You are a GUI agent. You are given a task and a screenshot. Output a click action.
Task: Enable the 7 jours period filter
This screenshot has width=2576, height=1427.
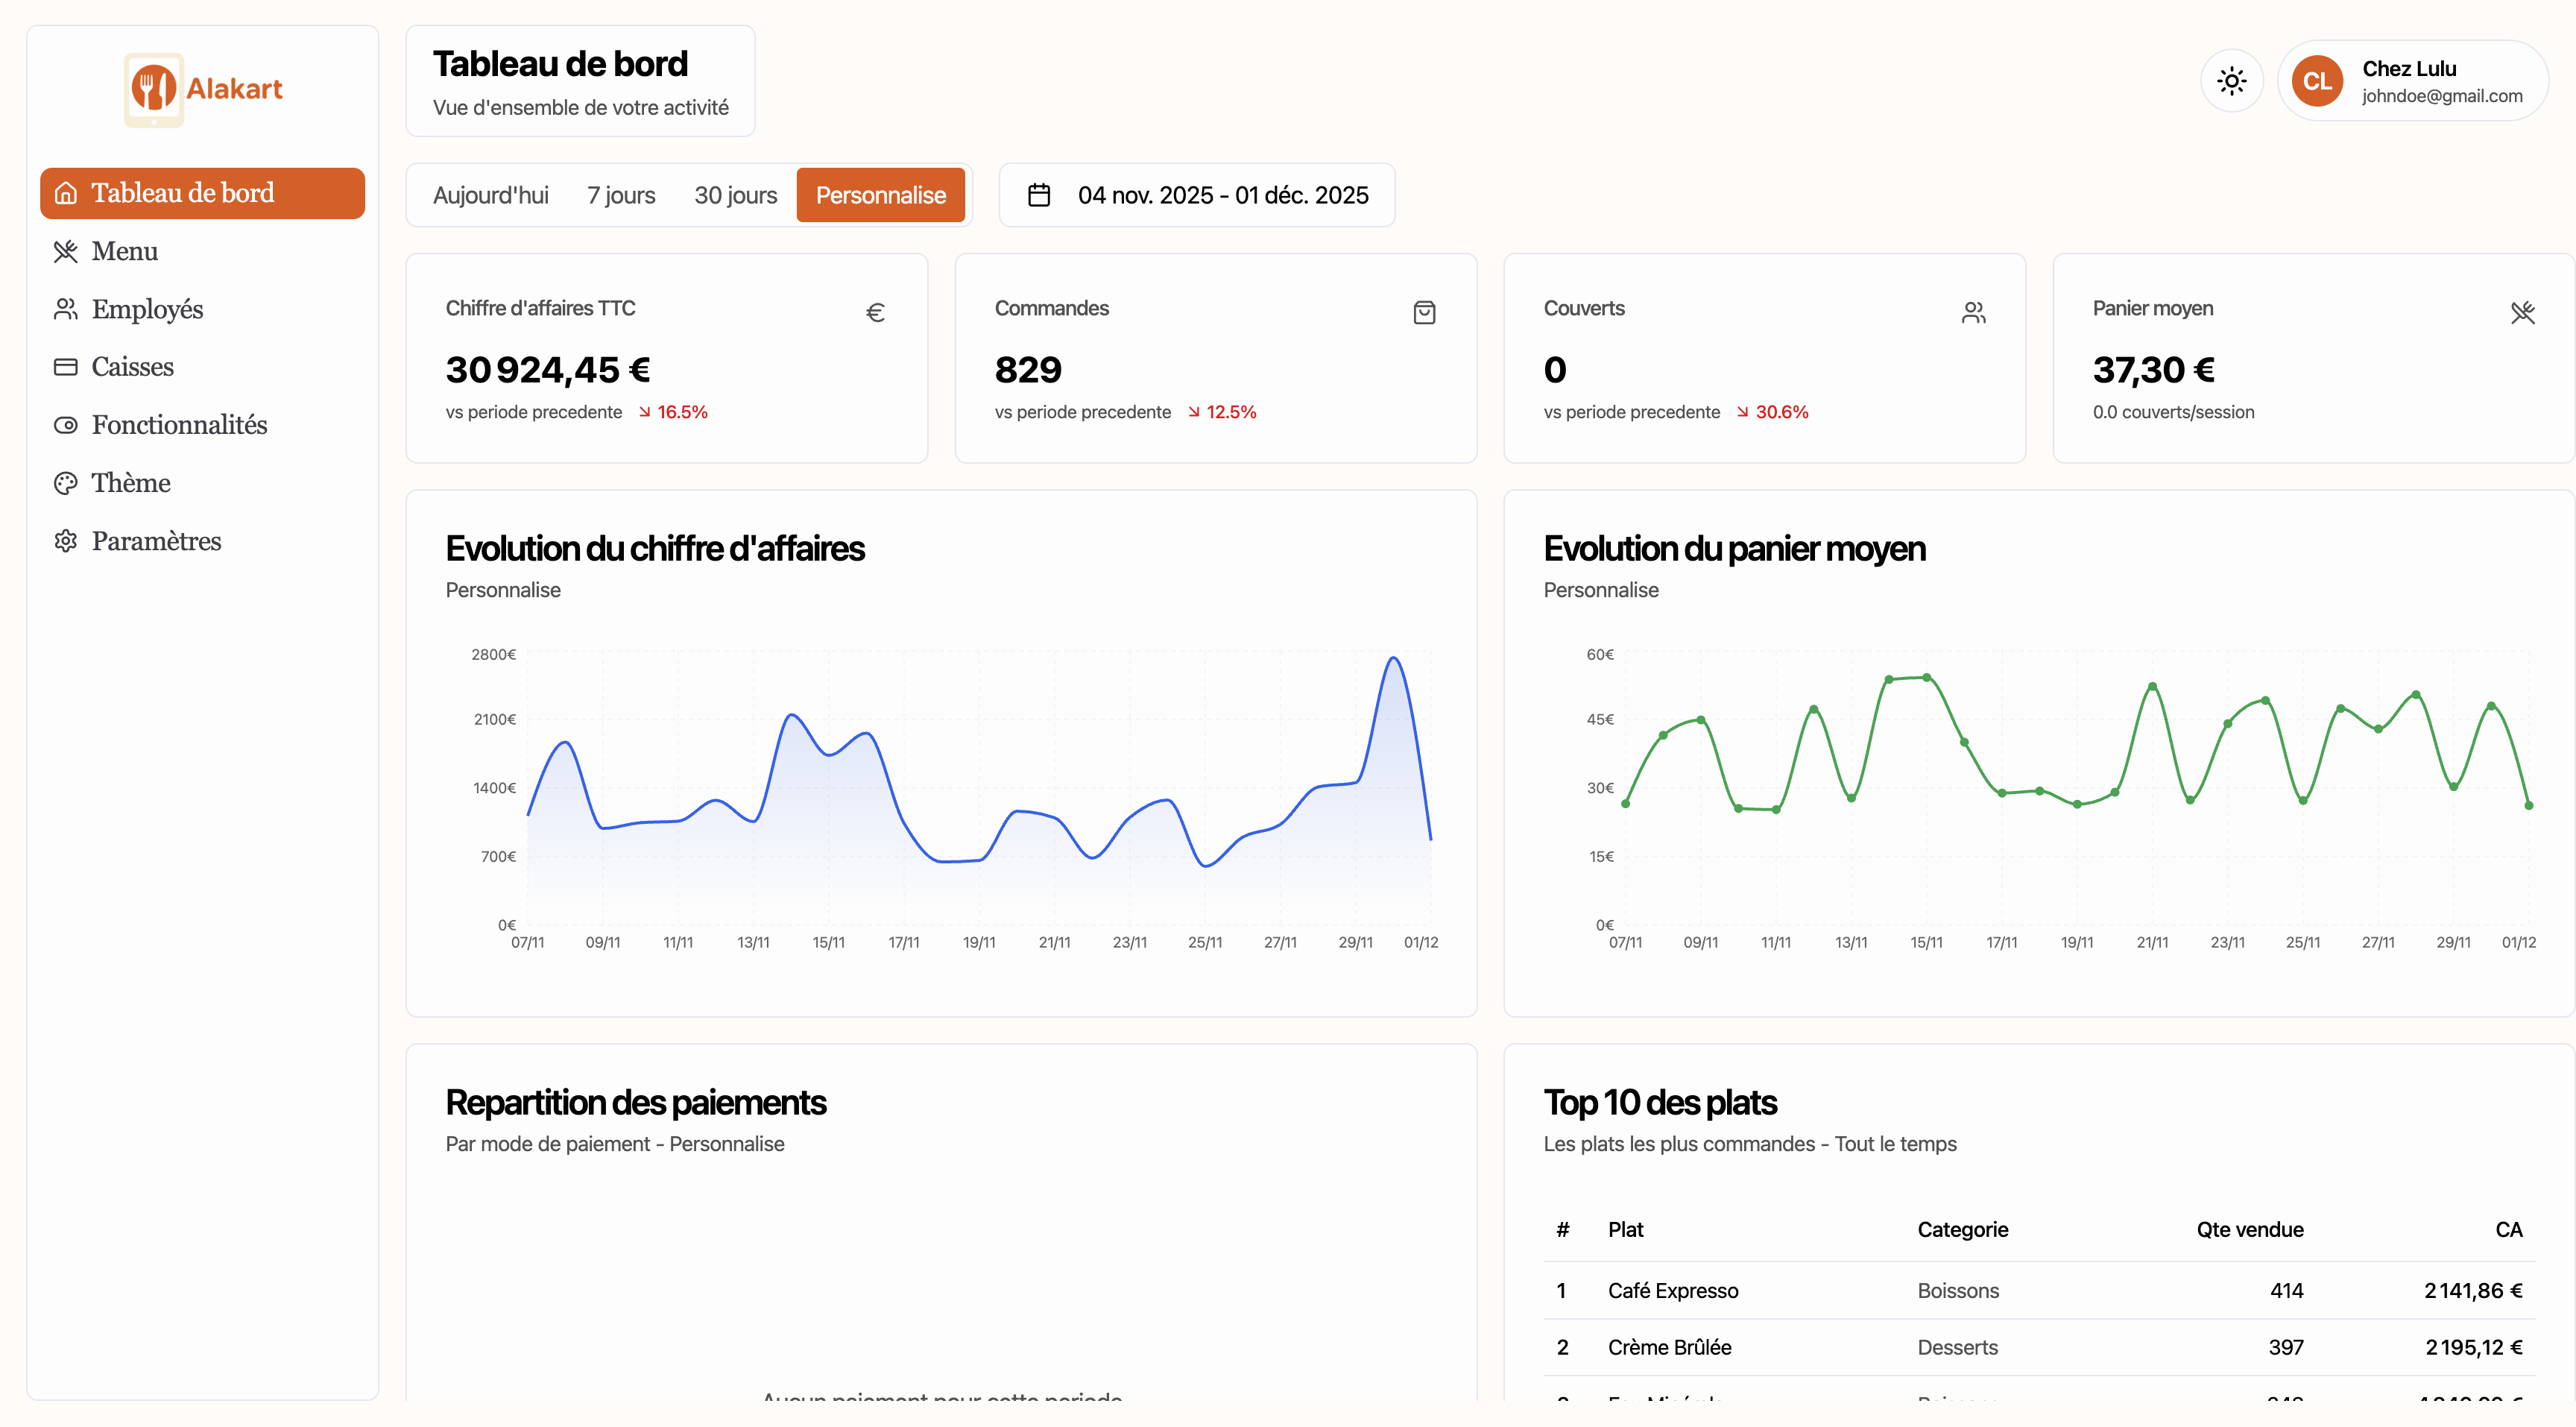621,195
